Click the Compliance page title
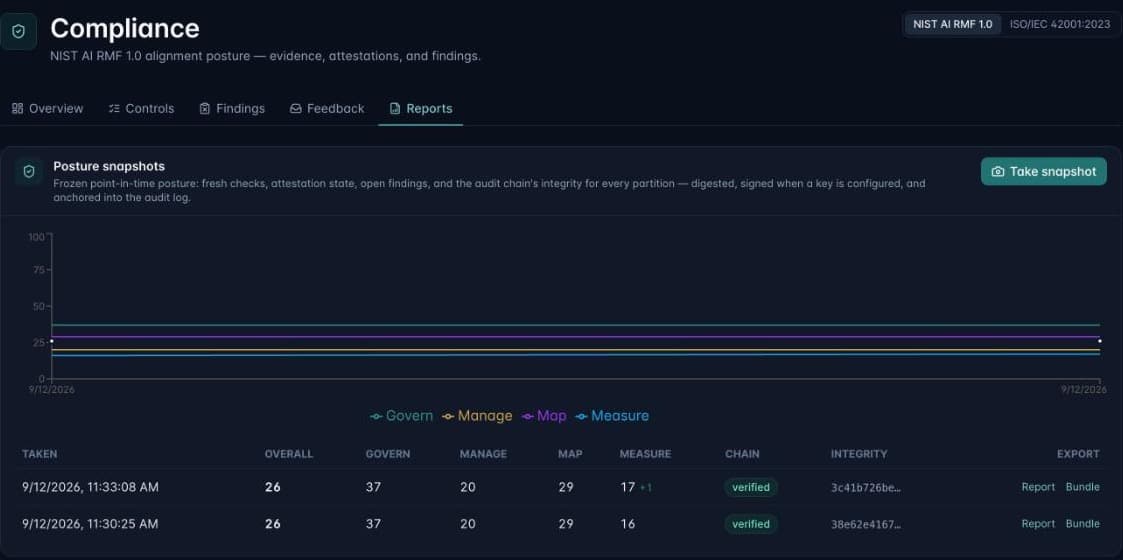Viewport: 1123px width, 560px height. 125,29
